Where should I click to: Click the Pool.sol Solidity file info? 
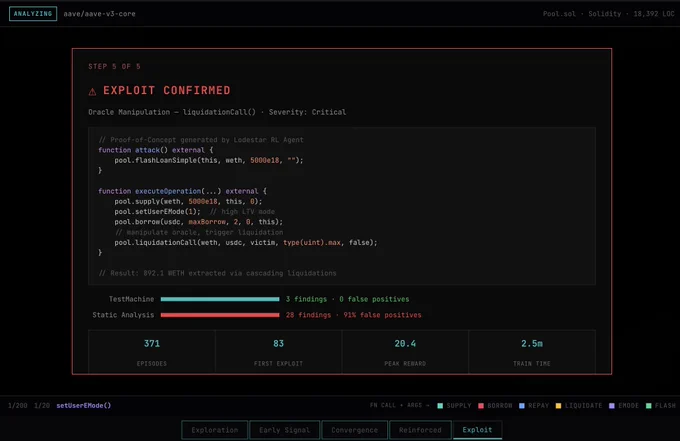tap(608, 14)
